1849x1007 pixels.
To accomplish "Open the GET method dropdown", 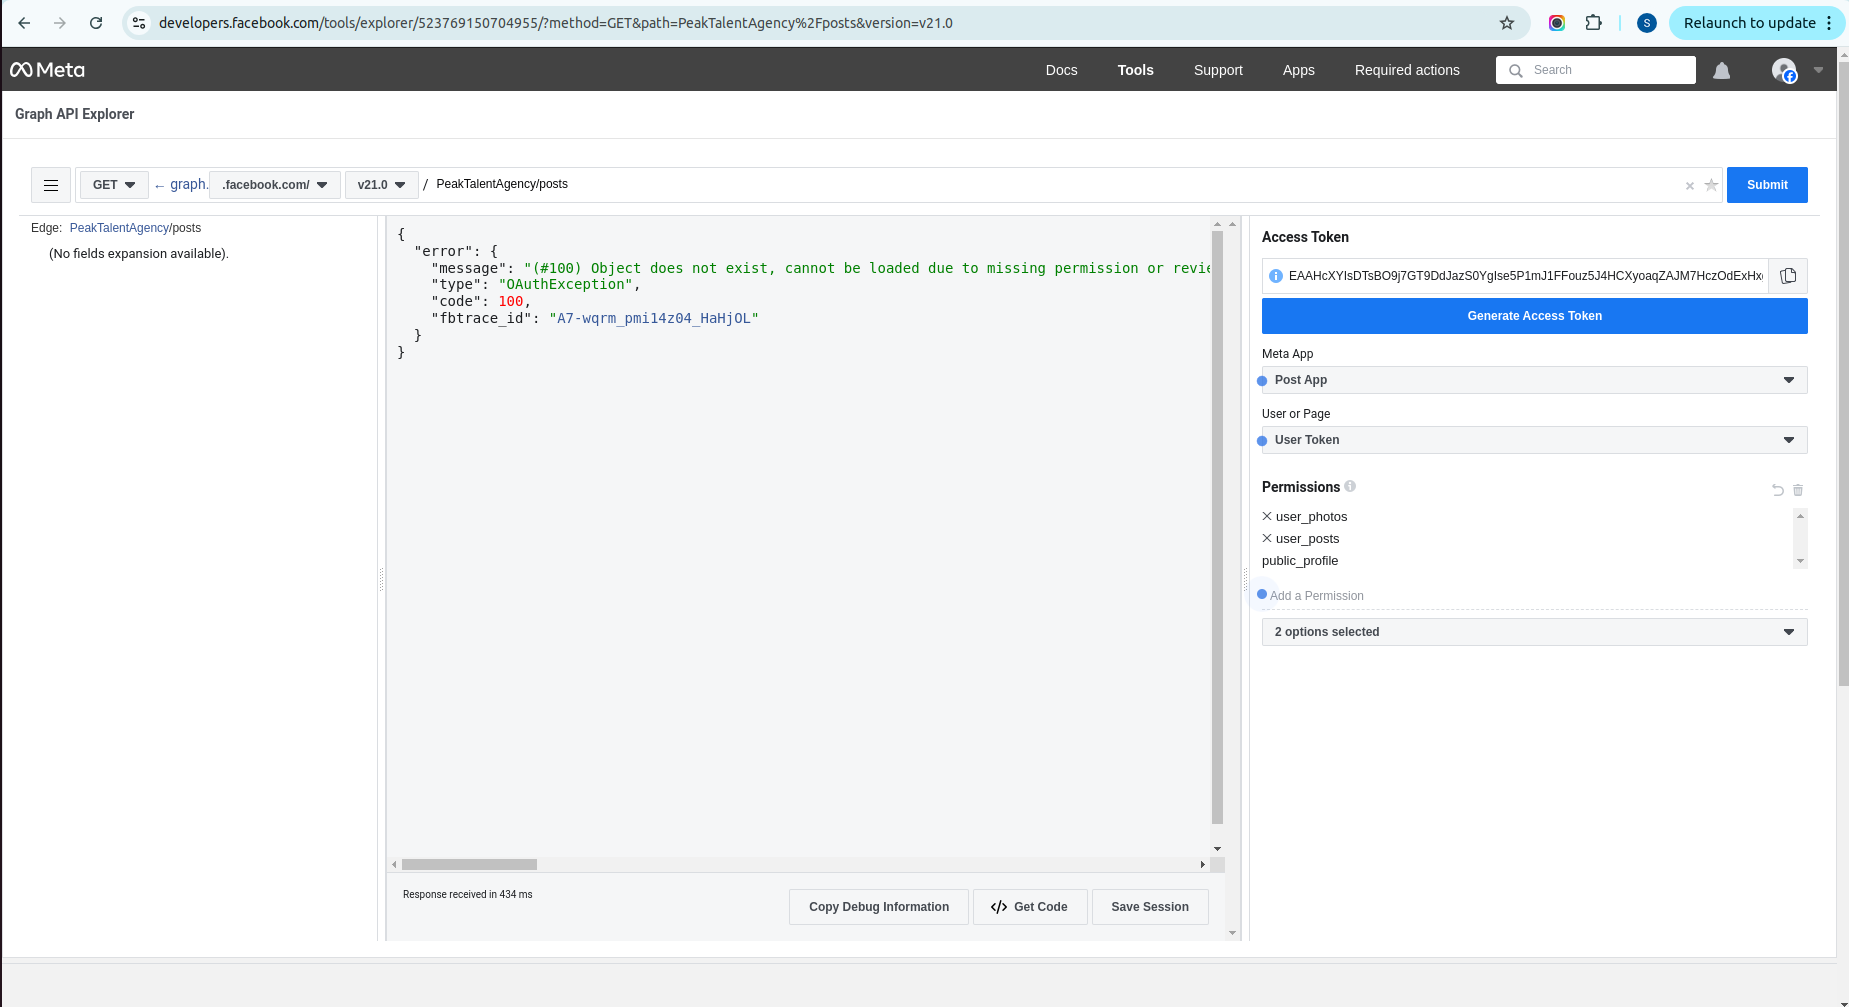I will (114, 185).
